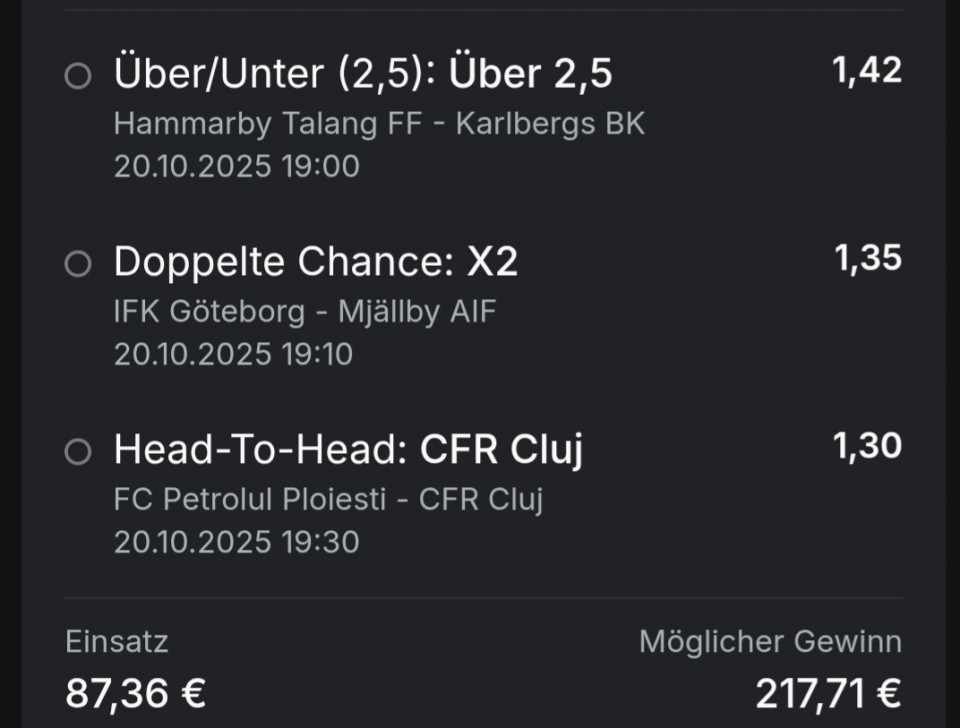
Task: Click the IFK Göteborg team name
Action: [209, 311]
